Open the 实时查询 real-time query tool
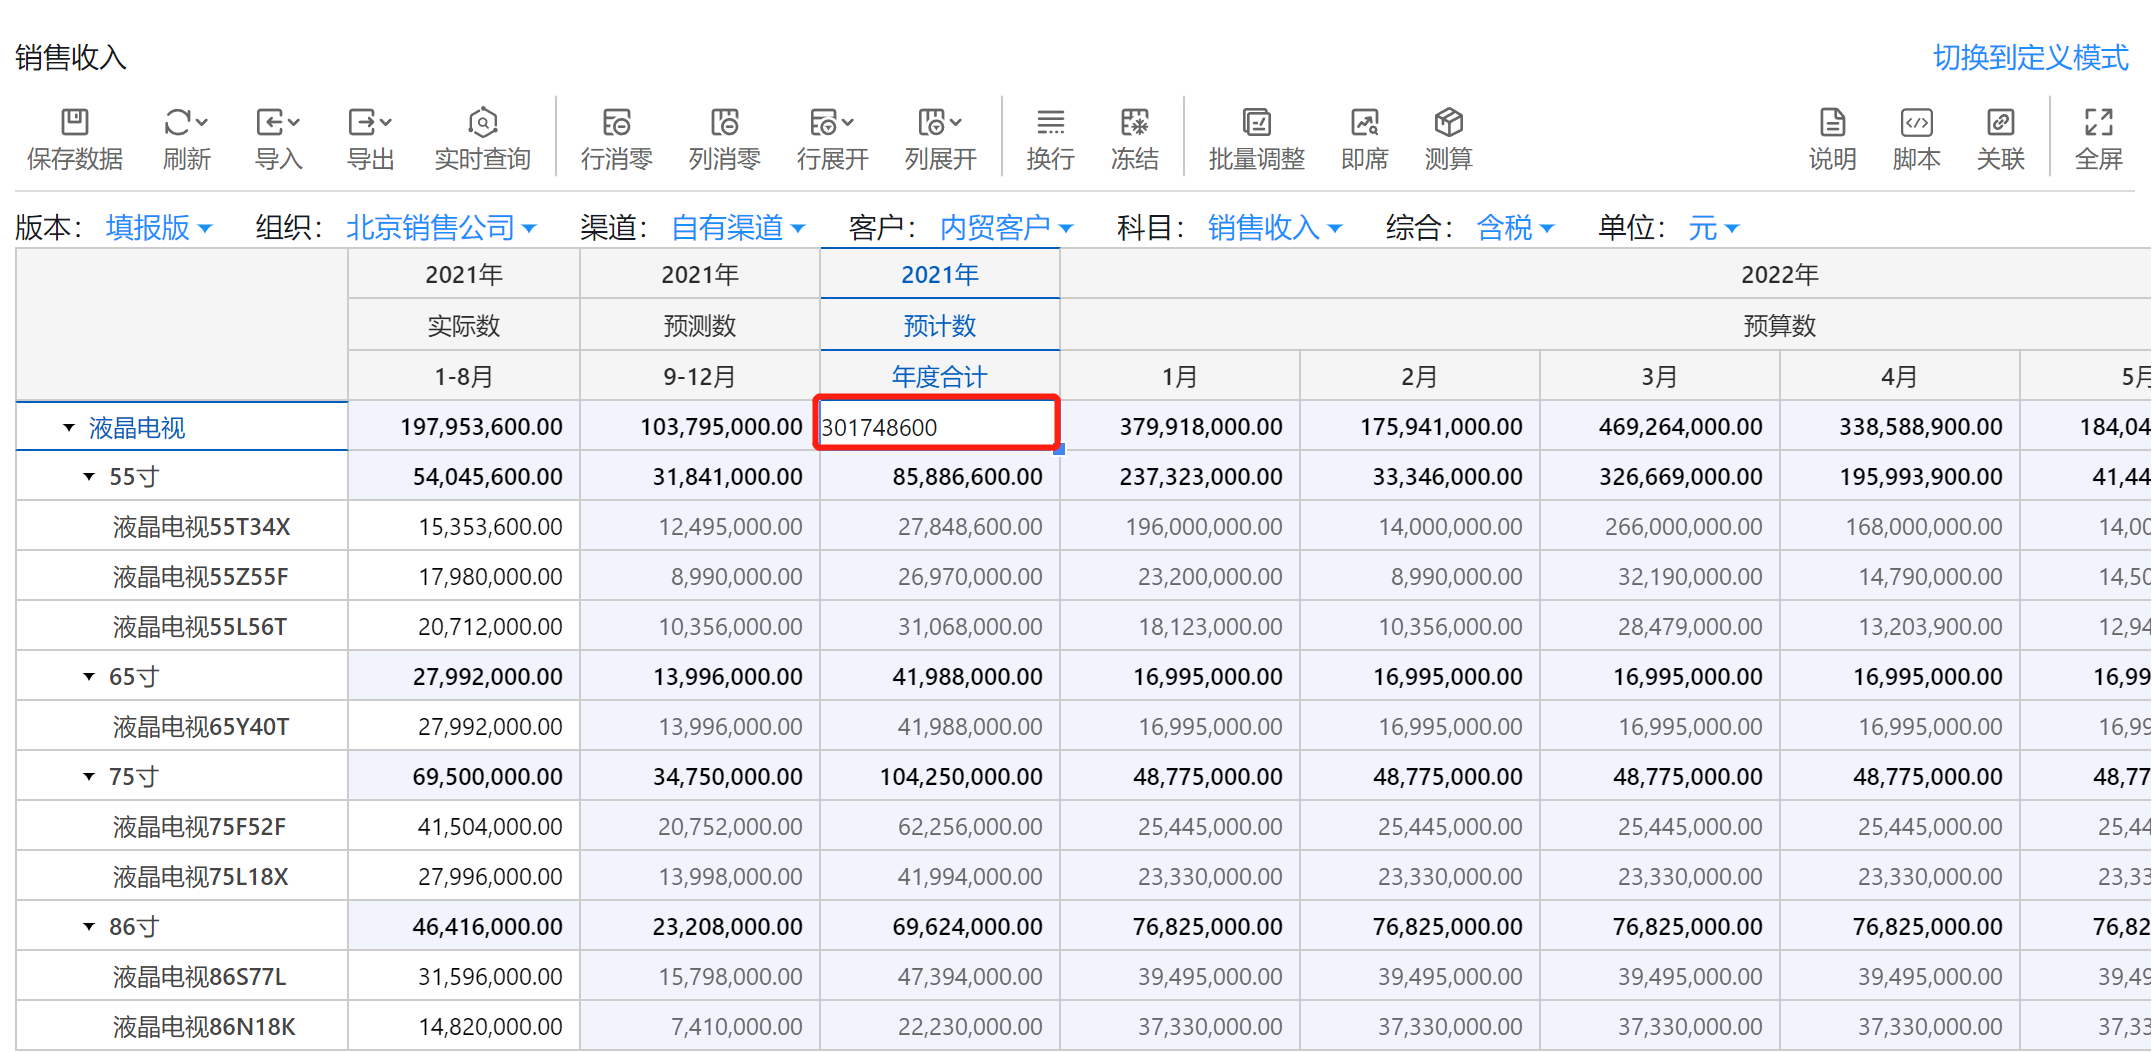Image resolution: width=2155 pixels, height=1052 pixels. 482,123
